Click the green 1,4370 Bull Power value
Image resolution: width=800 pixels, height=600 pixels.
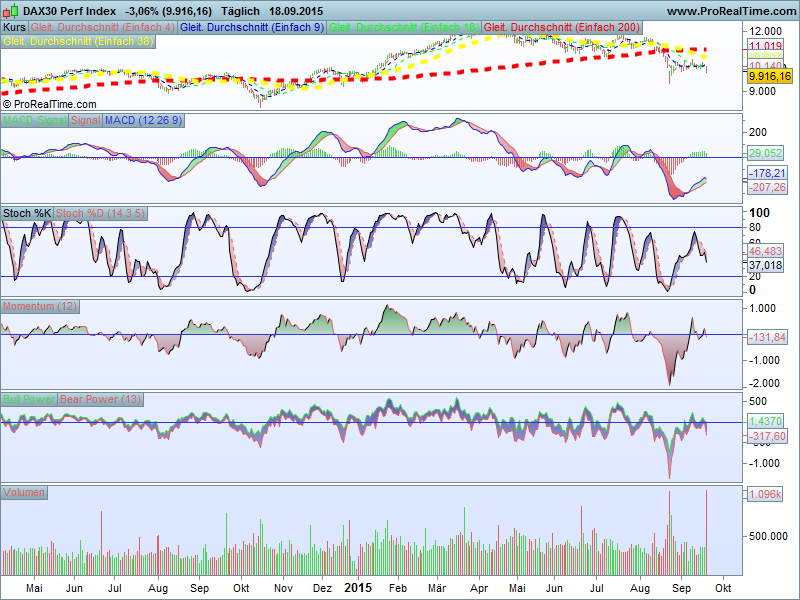click(x=765, y=421)
